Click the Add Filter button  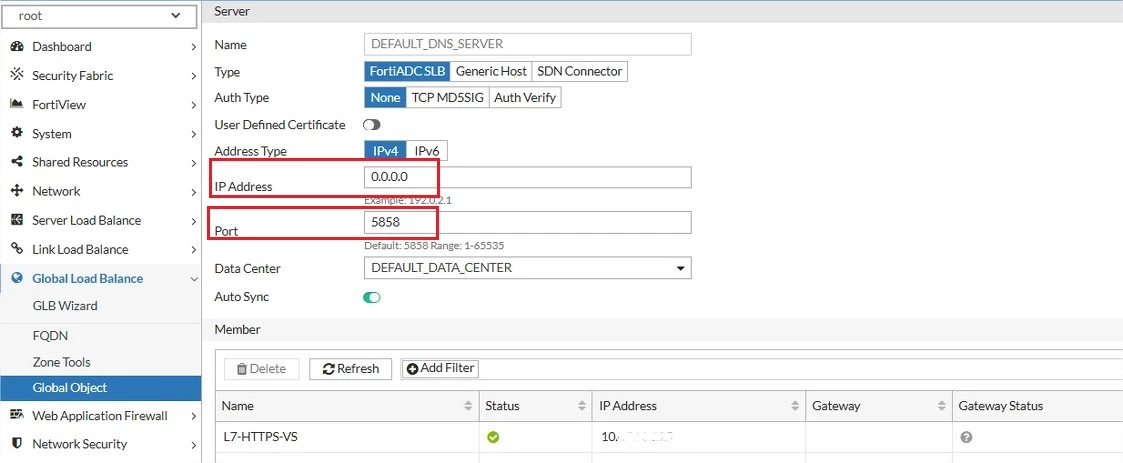tap(440, 368)
